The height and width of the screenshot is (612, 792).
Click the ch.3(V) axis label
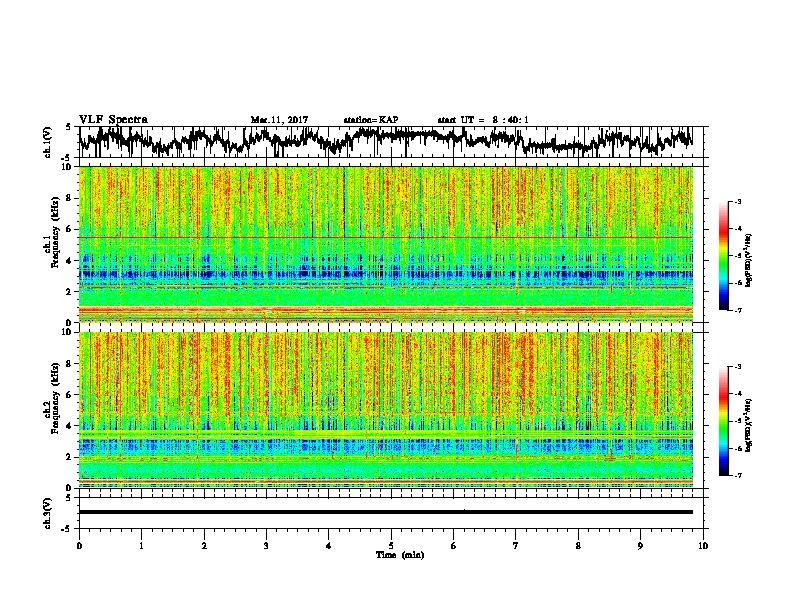click(x=48, y=513)
